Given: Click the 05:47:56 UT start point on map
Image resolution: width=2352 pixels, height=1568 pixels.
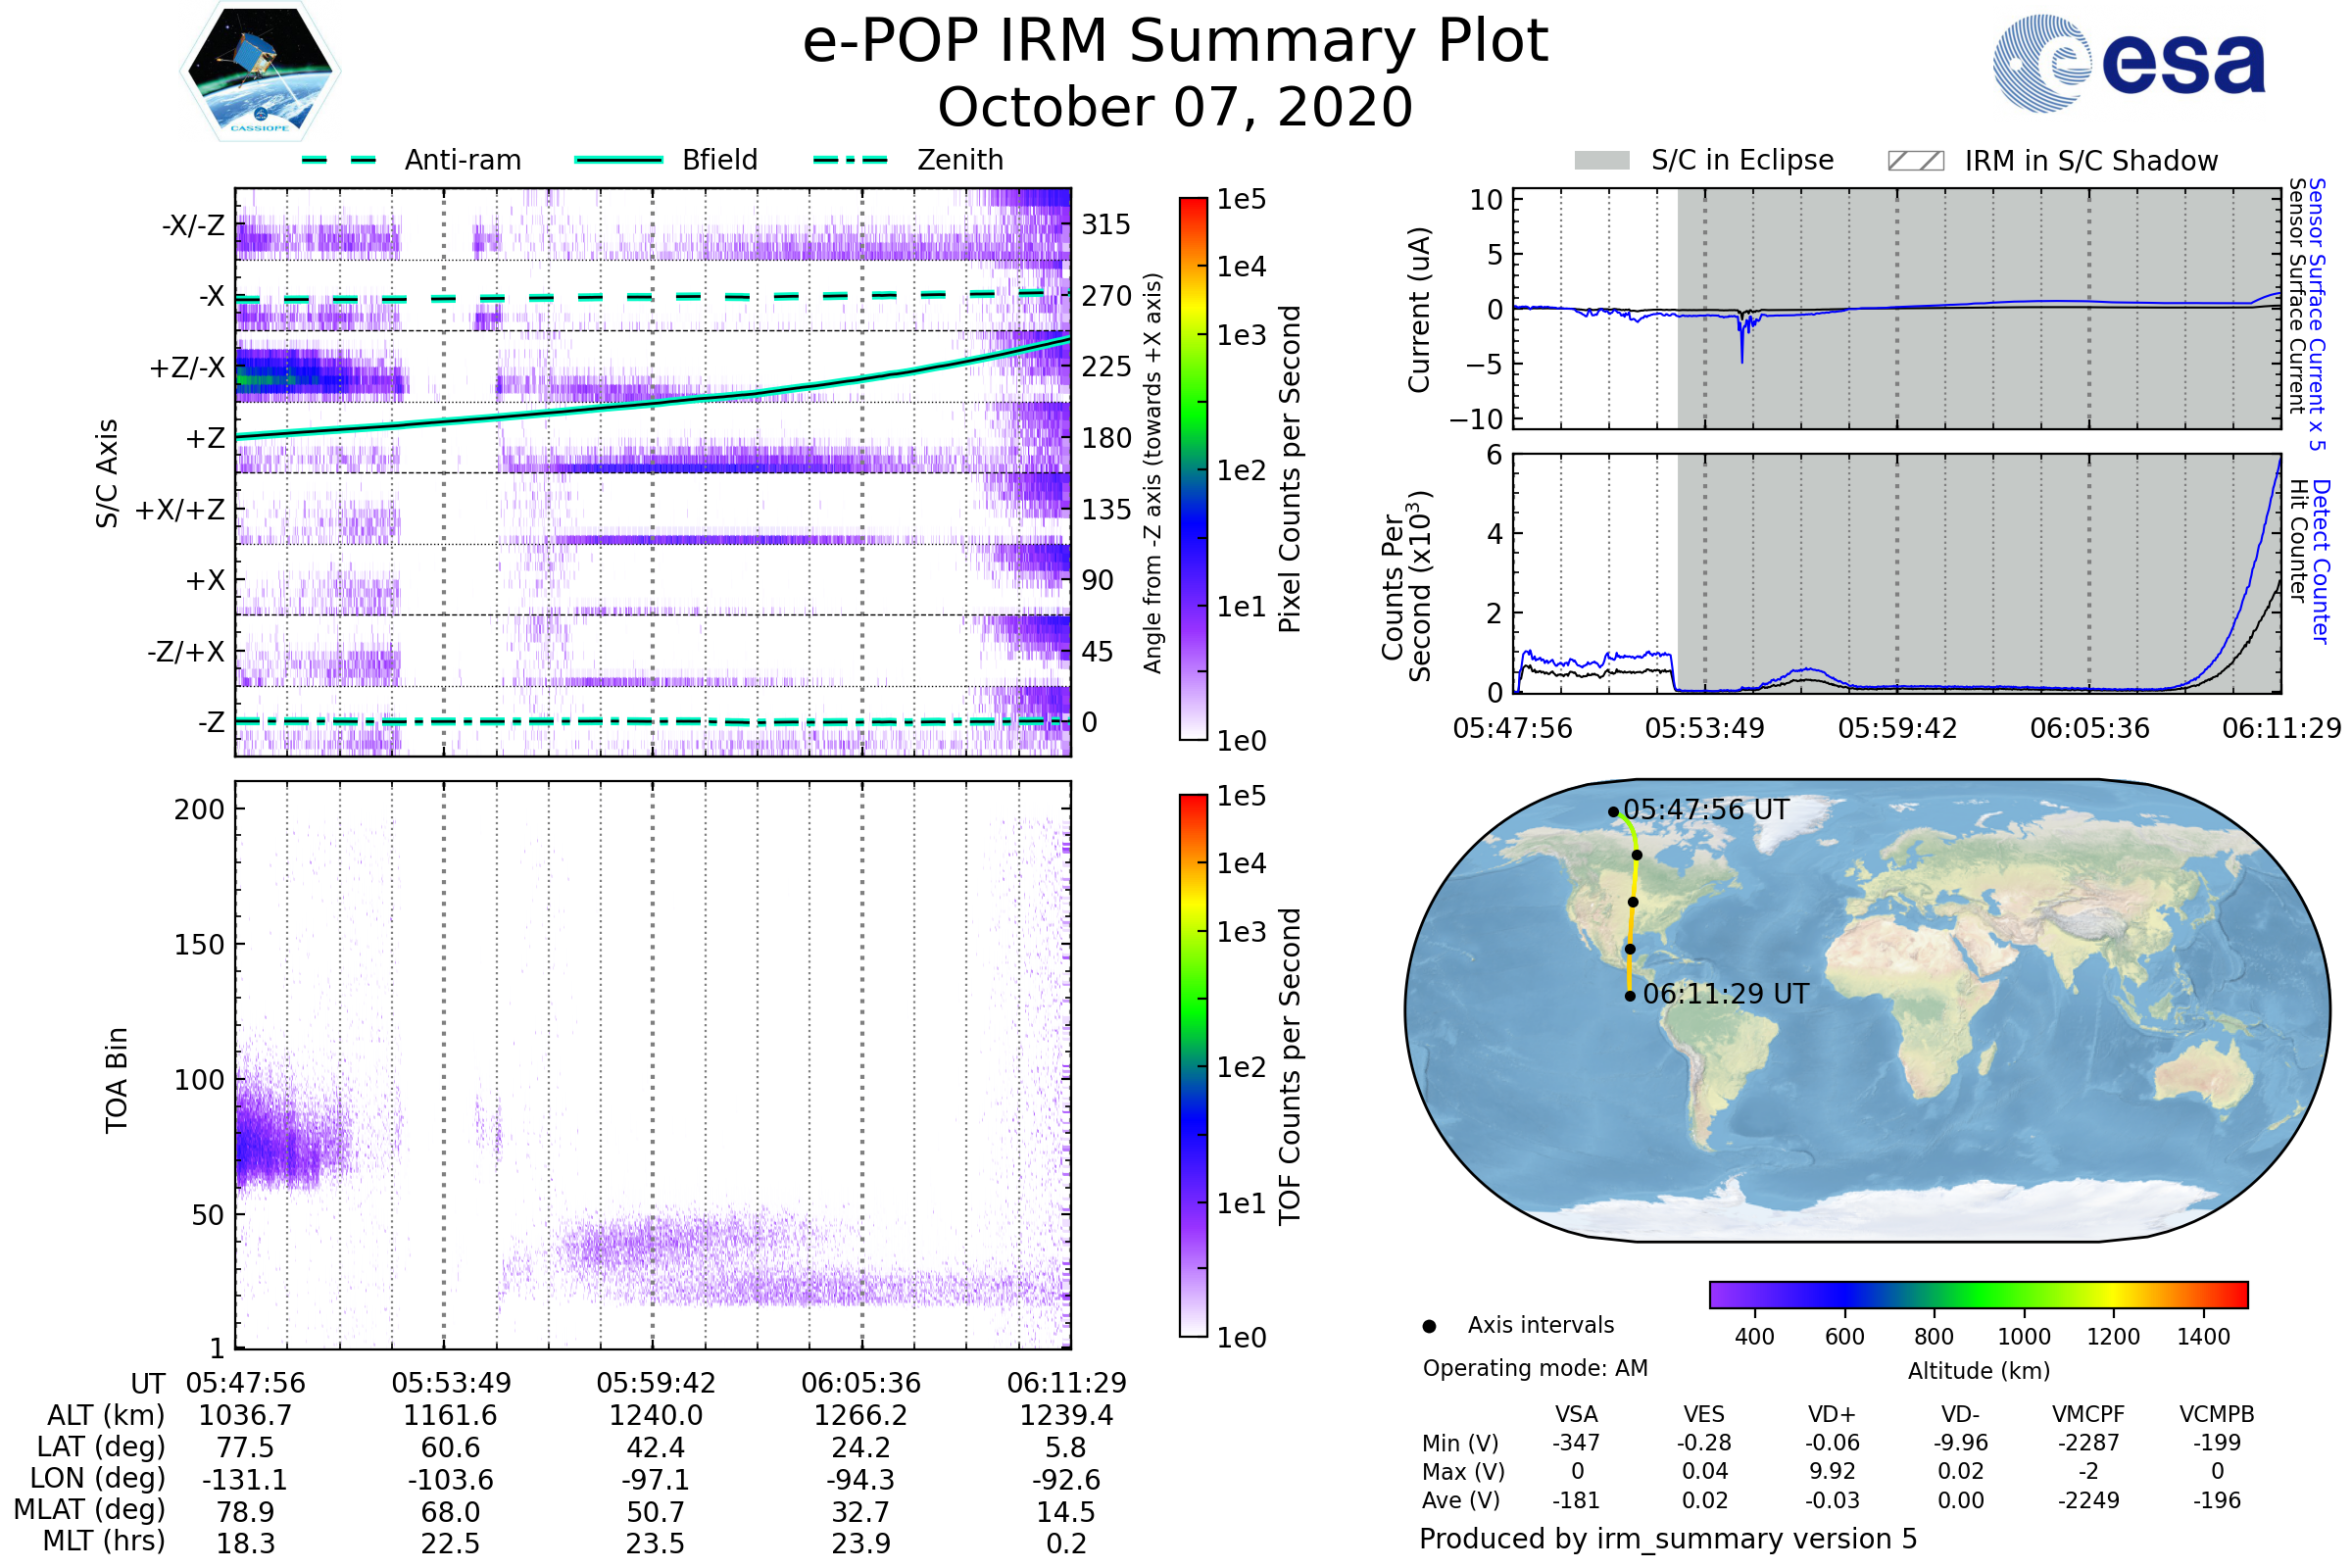Looking at the screenshot, I should (x=1613, y=812).
